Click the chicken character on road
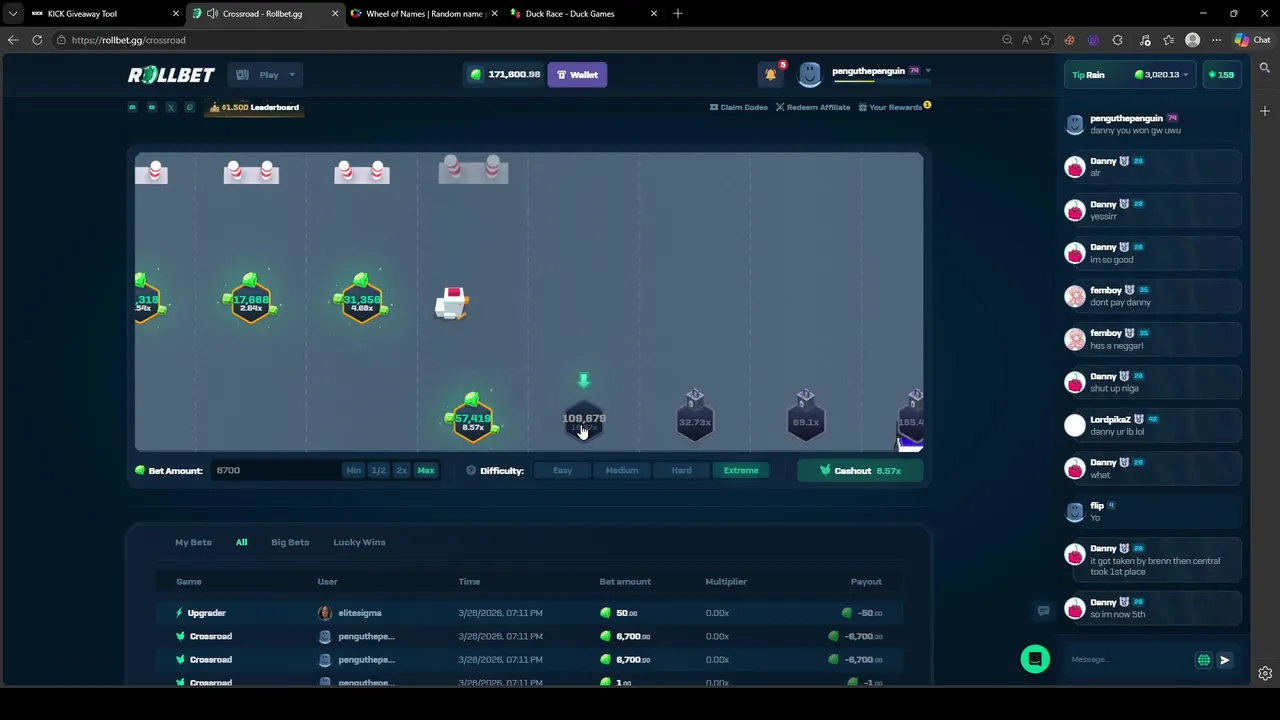The image size is (1280, 720). pos(453,302)
